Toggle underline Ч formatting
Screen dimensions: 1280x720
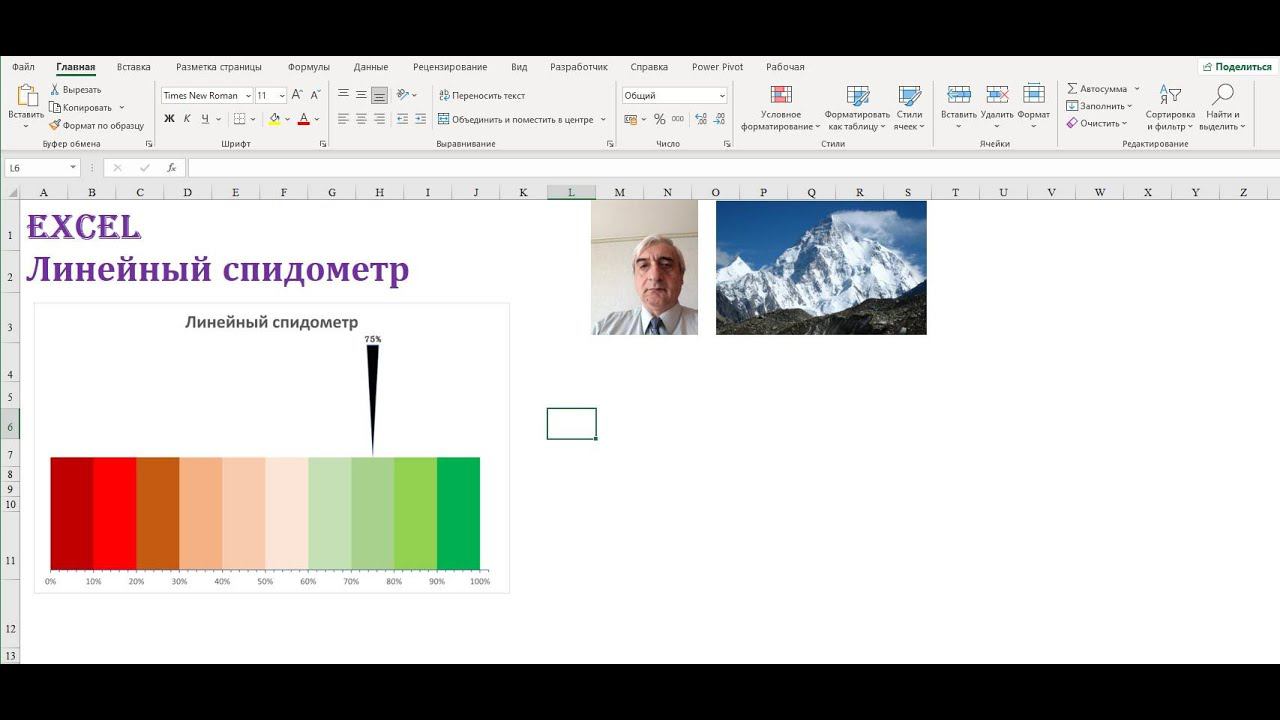205,119
